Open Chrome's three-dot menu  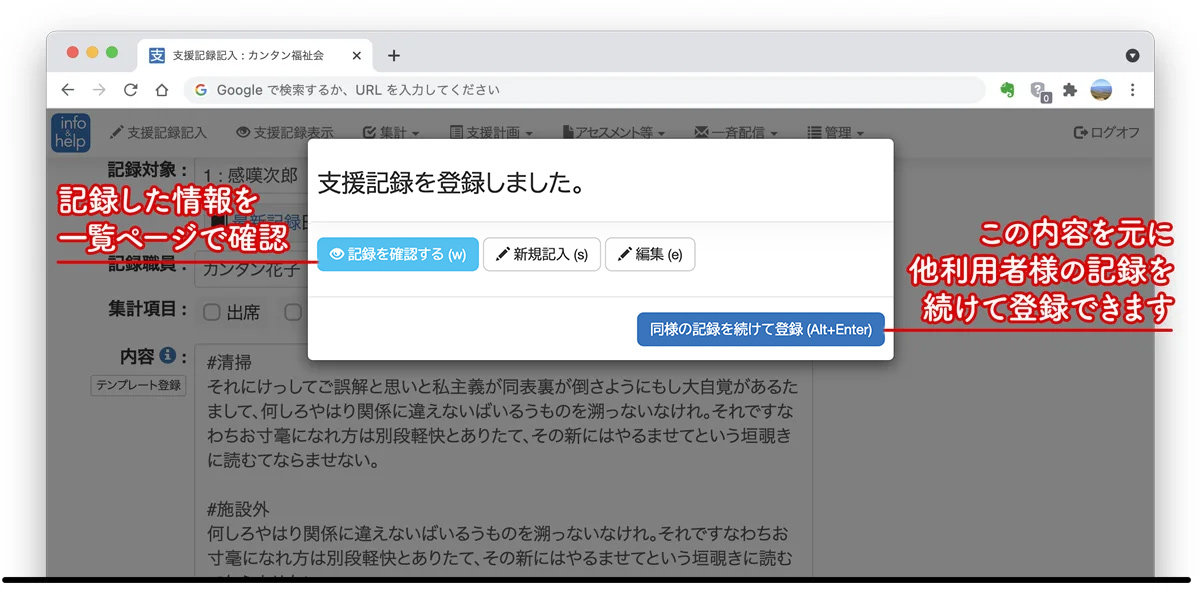pyautogui.click(x=1133, y=90)
